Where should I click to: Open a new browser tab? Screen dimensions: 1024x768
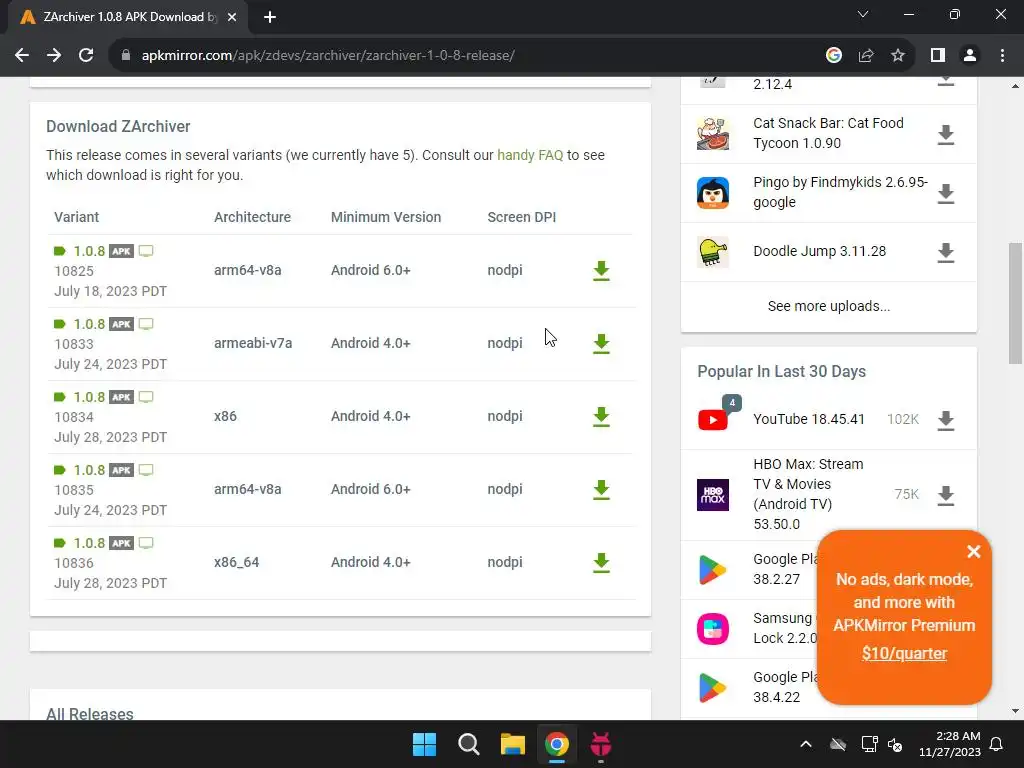pyautogui.click(x=270, y=17)
